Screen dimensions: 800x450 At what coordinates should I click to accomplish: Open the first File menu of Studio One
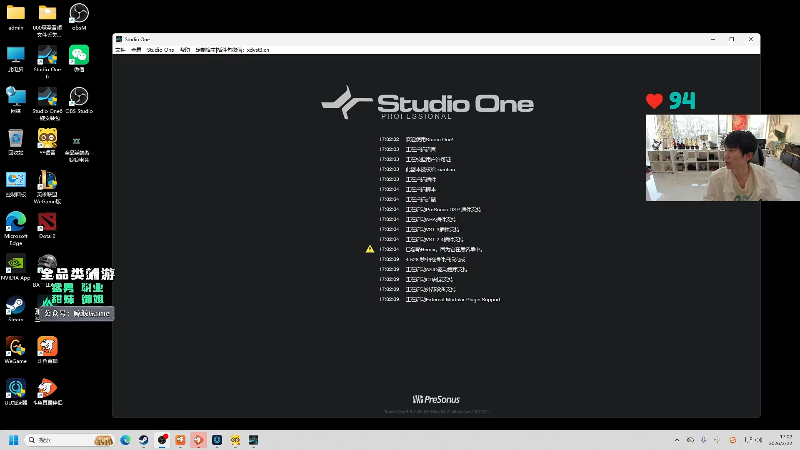(120, 49)
